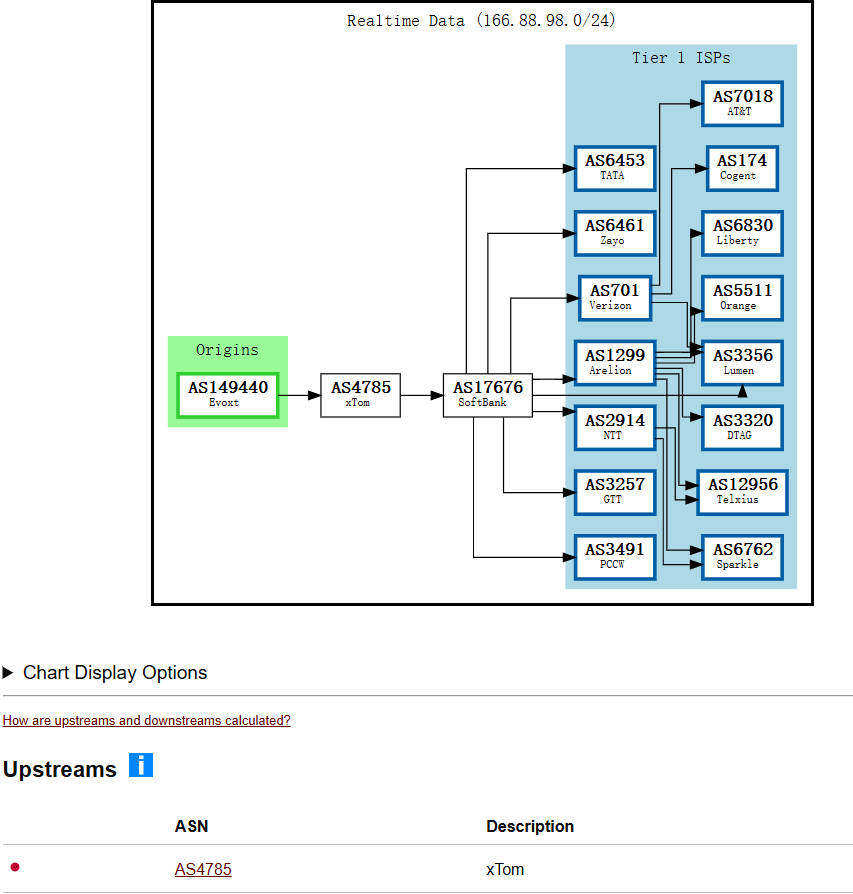Open 'How are upstreams and downstreams calculated?' link
Image resolution: width=853 pixels, height=894 pixels.
pyautogui.click(x=147, y=720)
